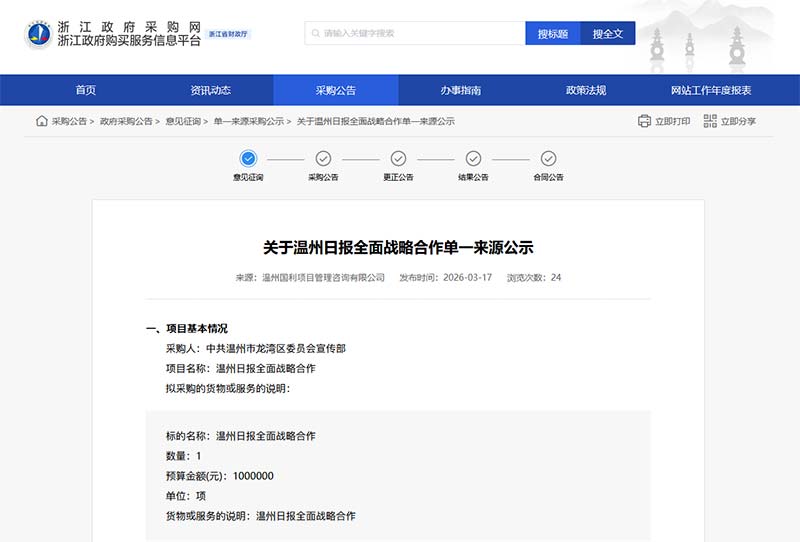Select the 采购公告 step checkmark circle
The width and height of the screenshot is (800, 542).
click(323, 158)
